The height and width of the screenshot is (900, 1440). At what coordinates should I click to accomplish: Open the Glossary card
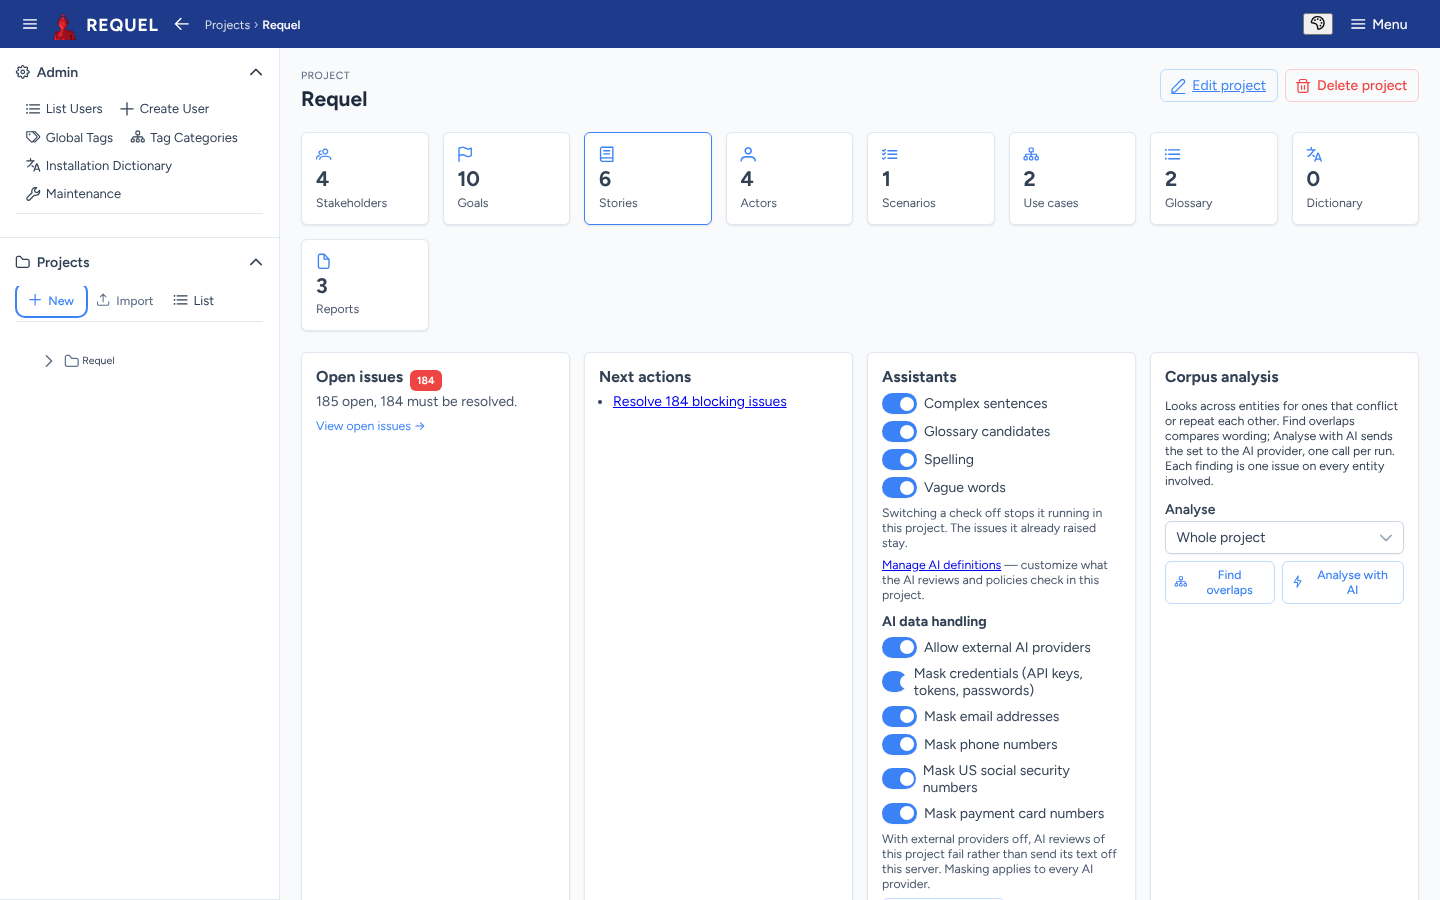coord(1214,178)
